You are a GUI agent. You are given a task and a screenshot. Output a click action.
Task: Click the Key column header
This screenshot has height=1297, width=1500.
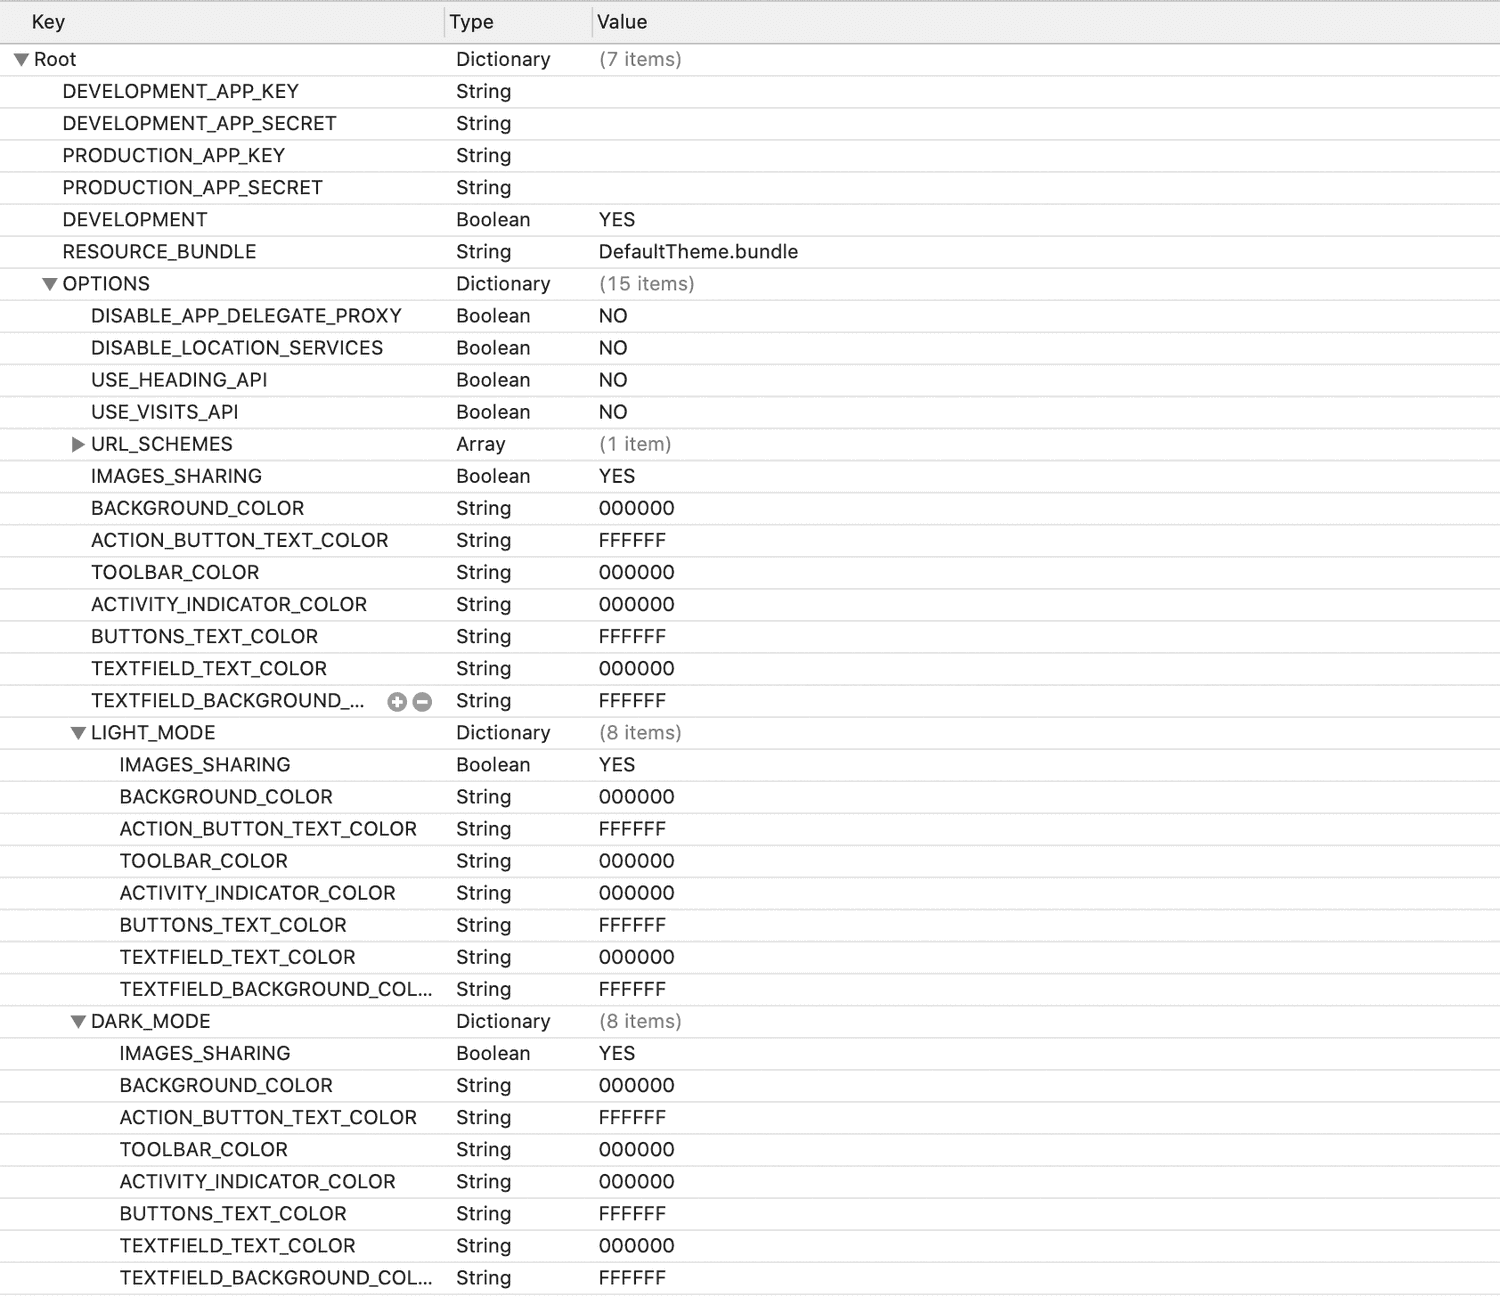coord(48,22)
